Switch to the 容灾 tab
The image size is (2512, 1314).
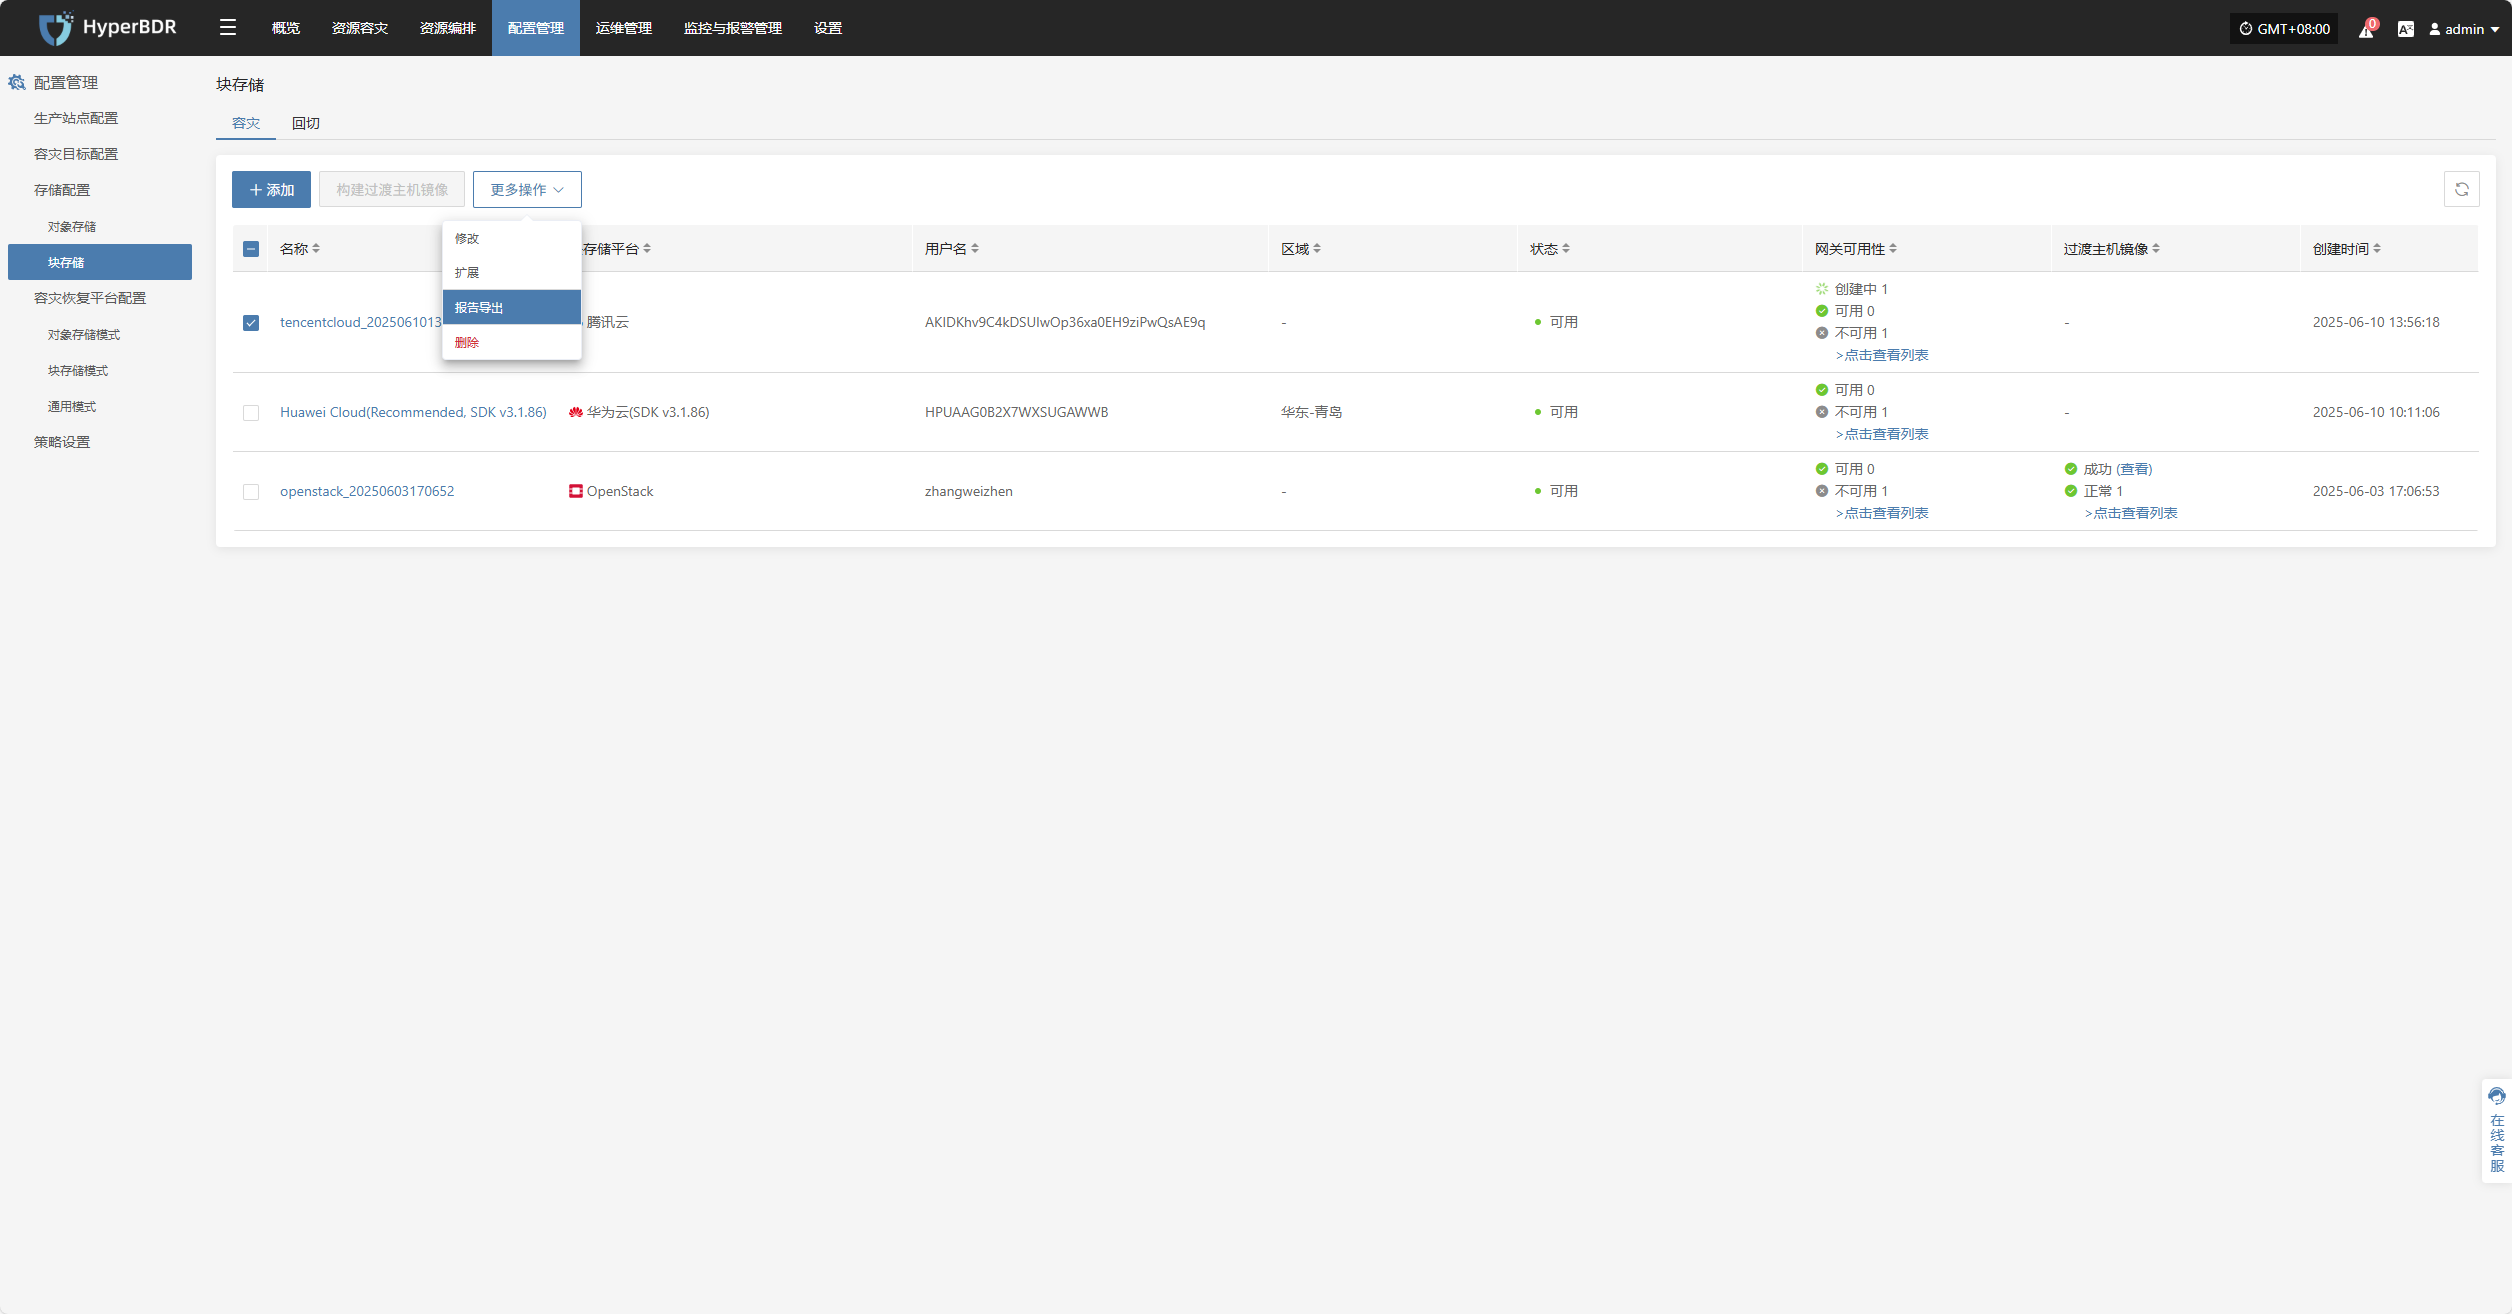246,123
